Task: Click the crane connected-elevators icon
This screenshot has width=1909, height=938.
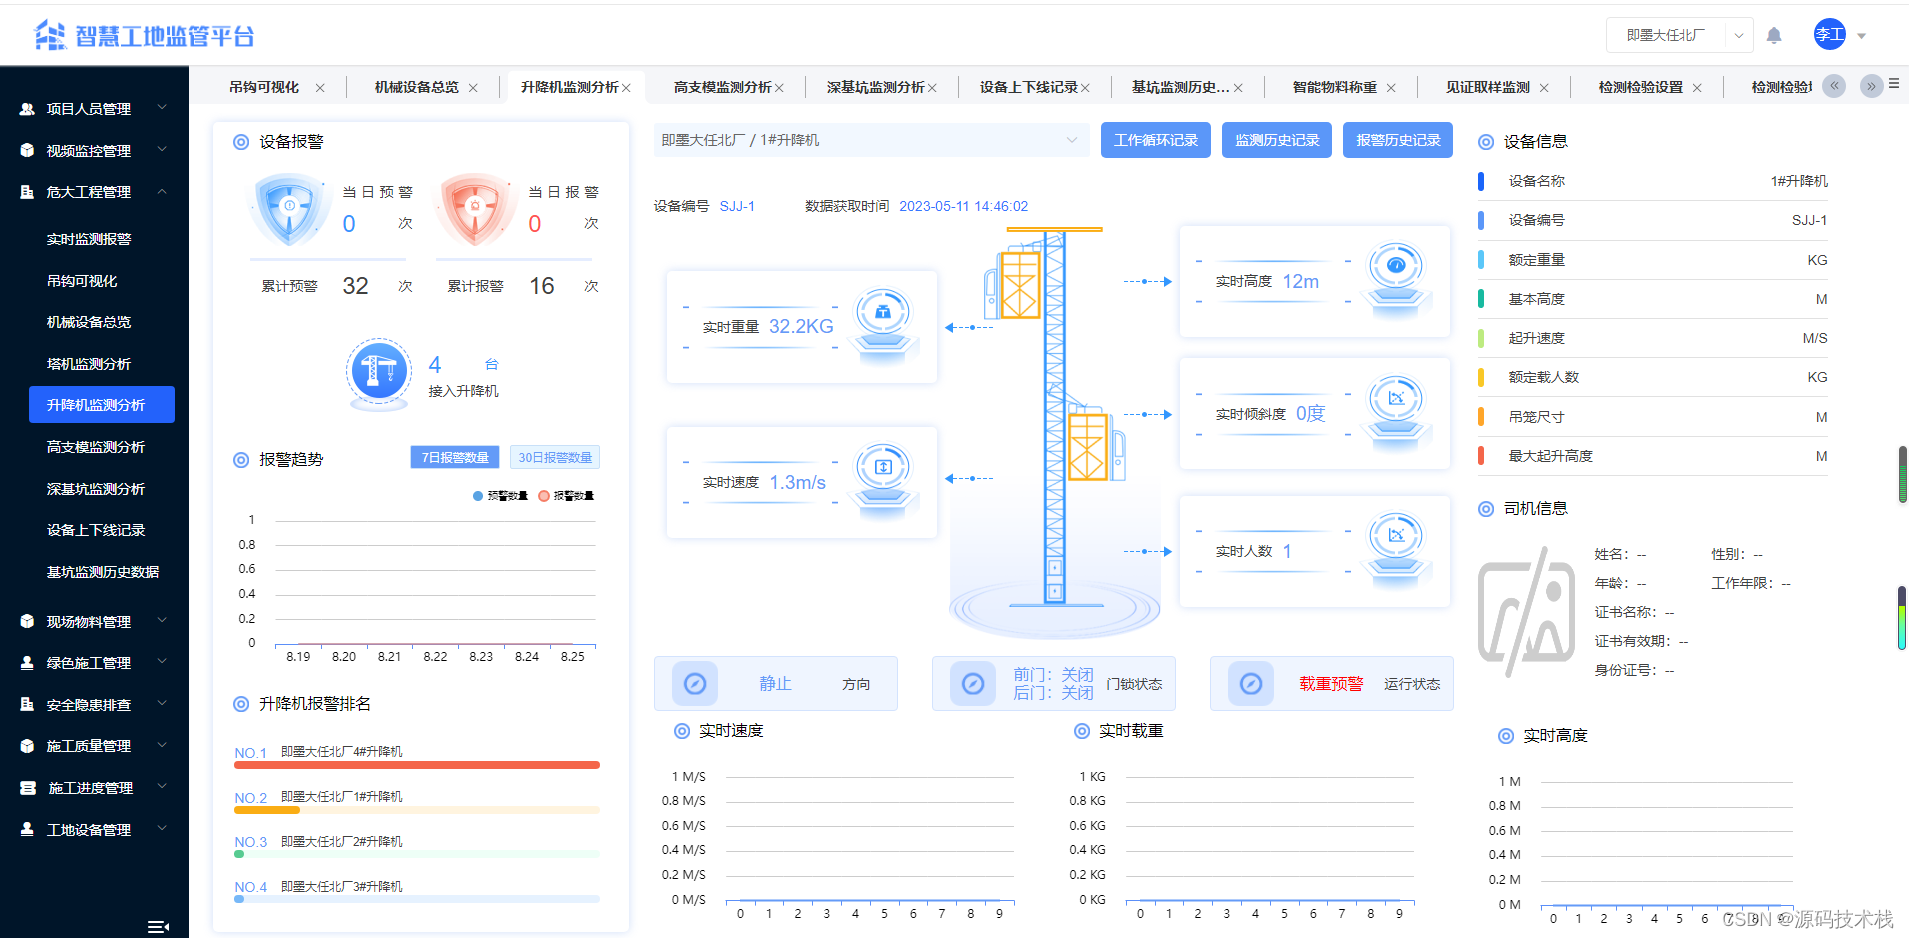Action: [379, 373]
